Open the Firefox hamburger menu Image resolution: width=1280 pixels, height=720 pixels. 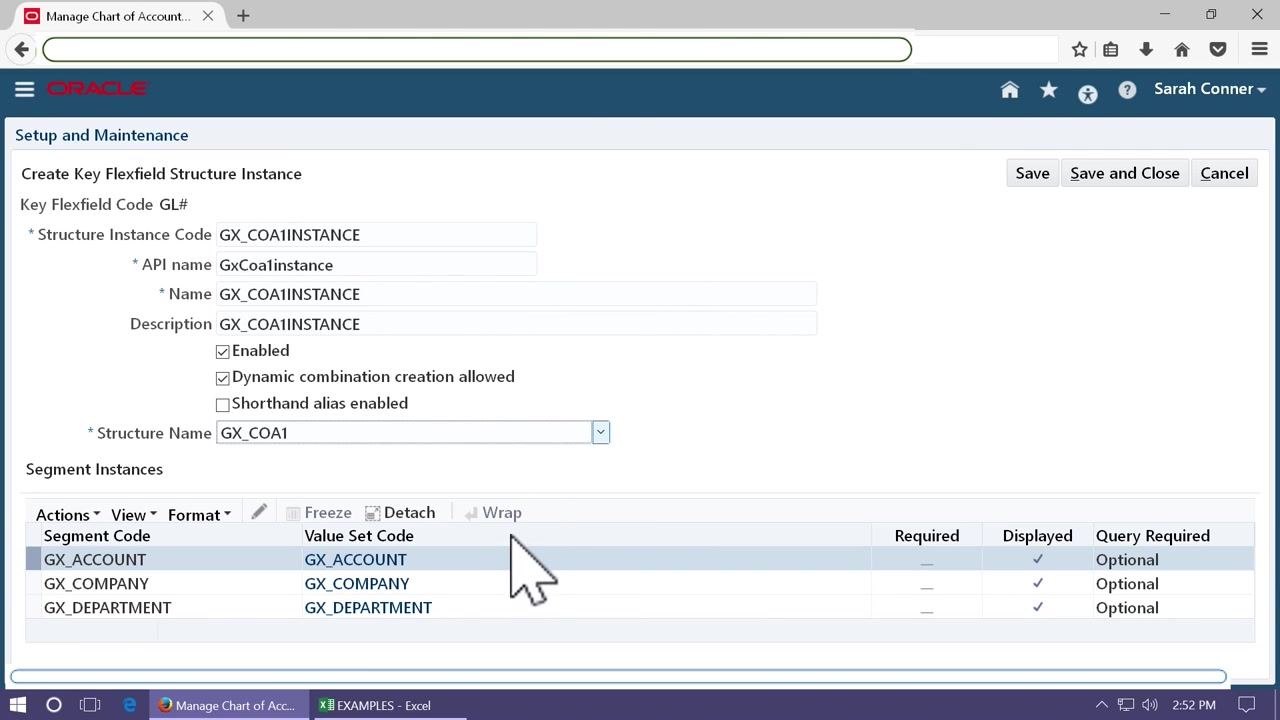pyautogui.click(x=1260, y=49)
